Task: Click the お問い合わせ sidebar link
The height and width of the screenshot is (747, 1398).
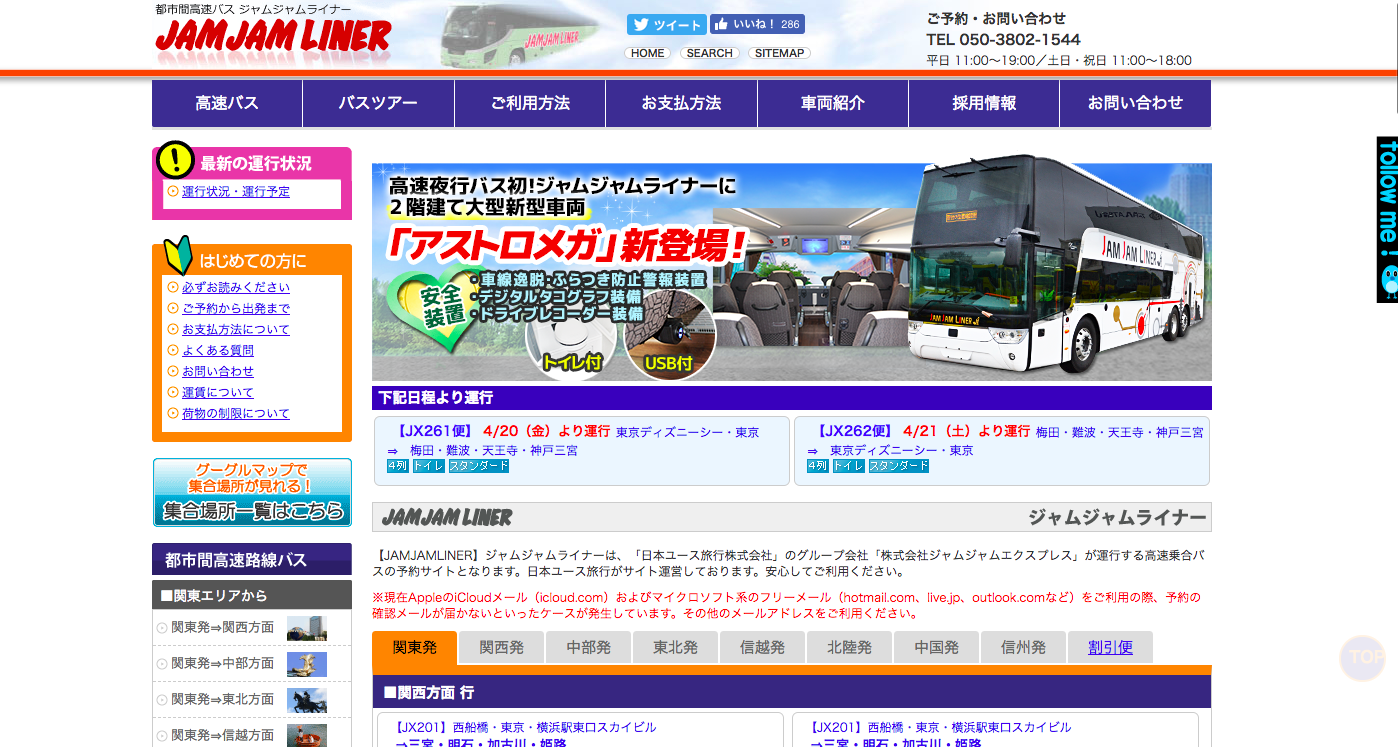Action: click(x=218, y=371)
